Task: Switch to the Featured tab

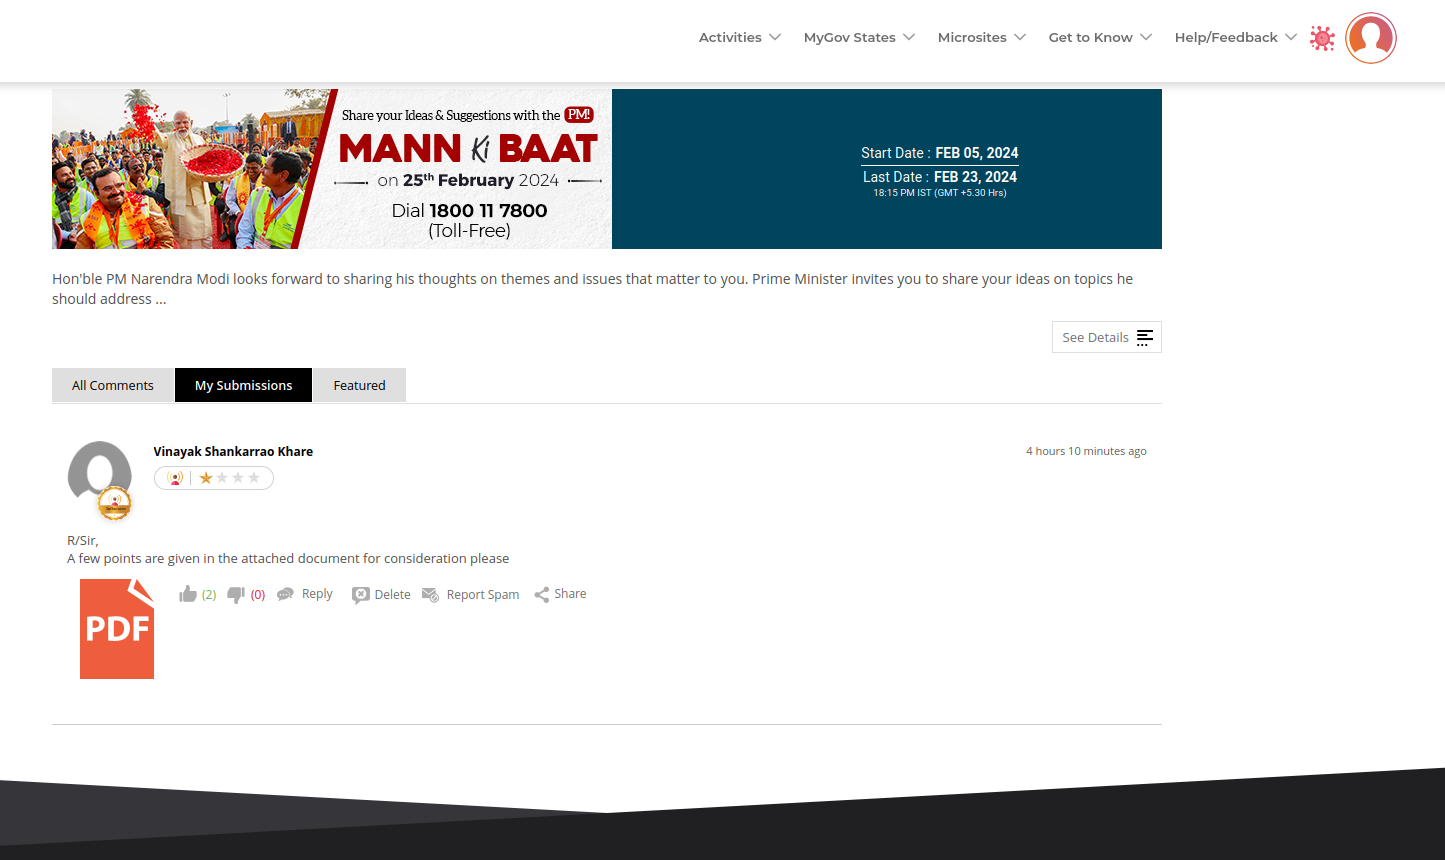Action: (x=360, y=385)
